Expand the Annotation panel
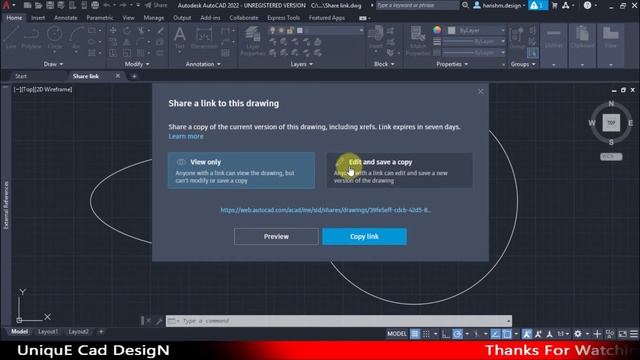The width and height of the screenshot is (640, 360). pyautogui.click(x=203, y=64)
